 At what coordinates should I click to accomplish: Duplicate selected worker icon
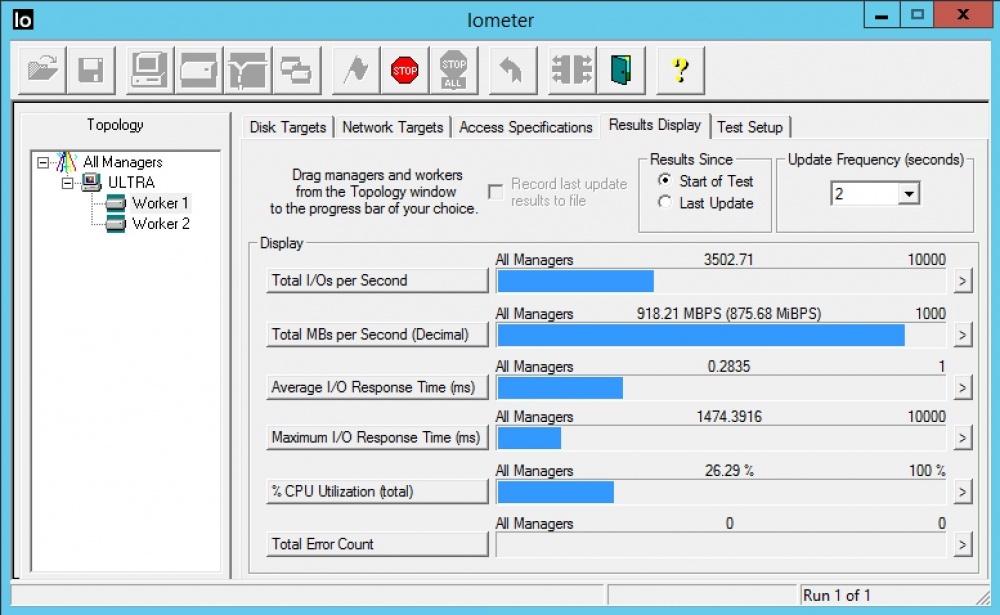pyautogui.click(x=297, y=70)
